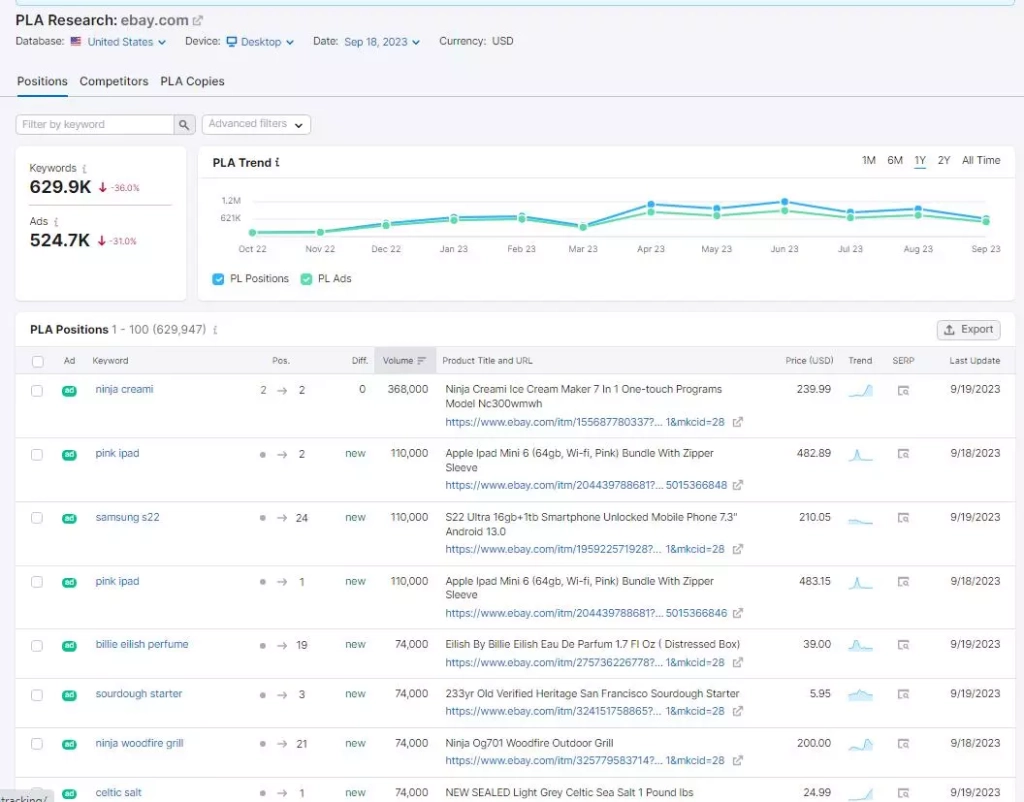Viewport: 1024px width, 802px height.
Task: Open external link icon for Woodfire Grill URL
Action: 737,761
